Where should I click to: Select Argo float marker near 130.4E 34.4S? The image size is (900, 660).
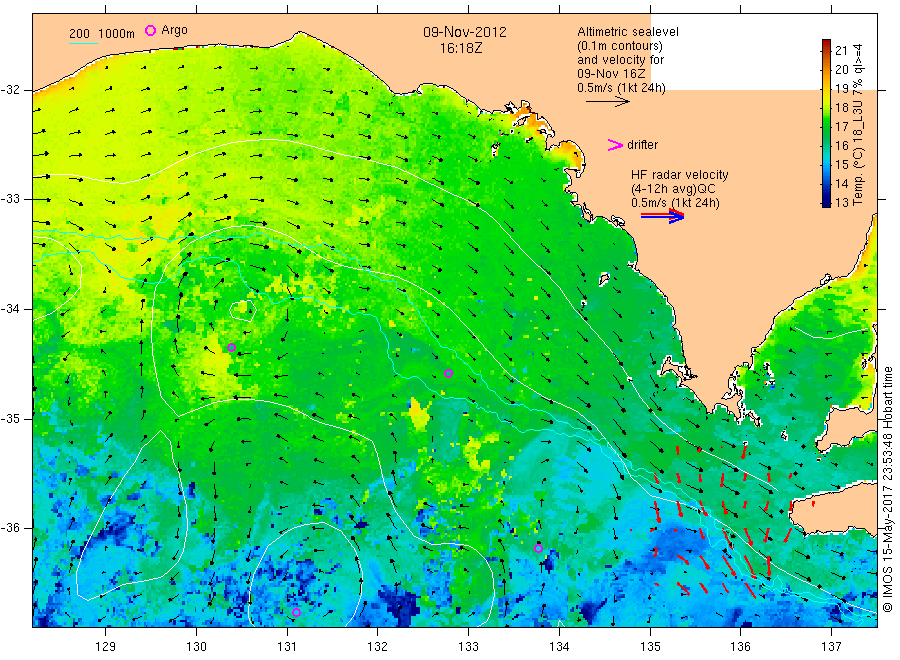pos(231,347)
